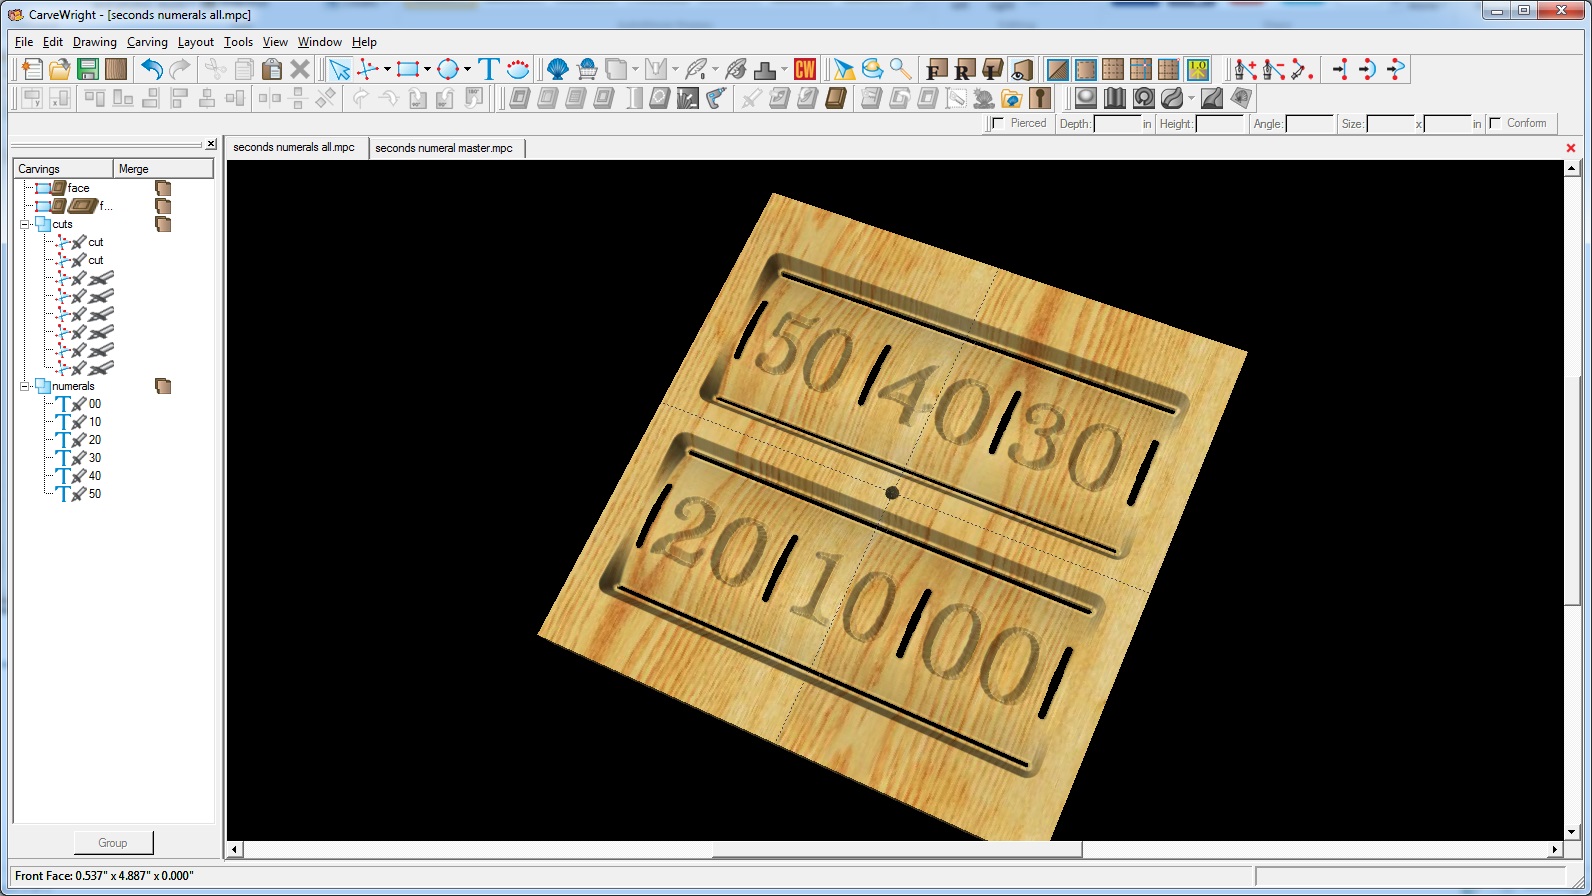The height and width of the screenshot is (896, 1592).
Task: Click the keyhole tool icon
Action: [x=1041, y=98]
